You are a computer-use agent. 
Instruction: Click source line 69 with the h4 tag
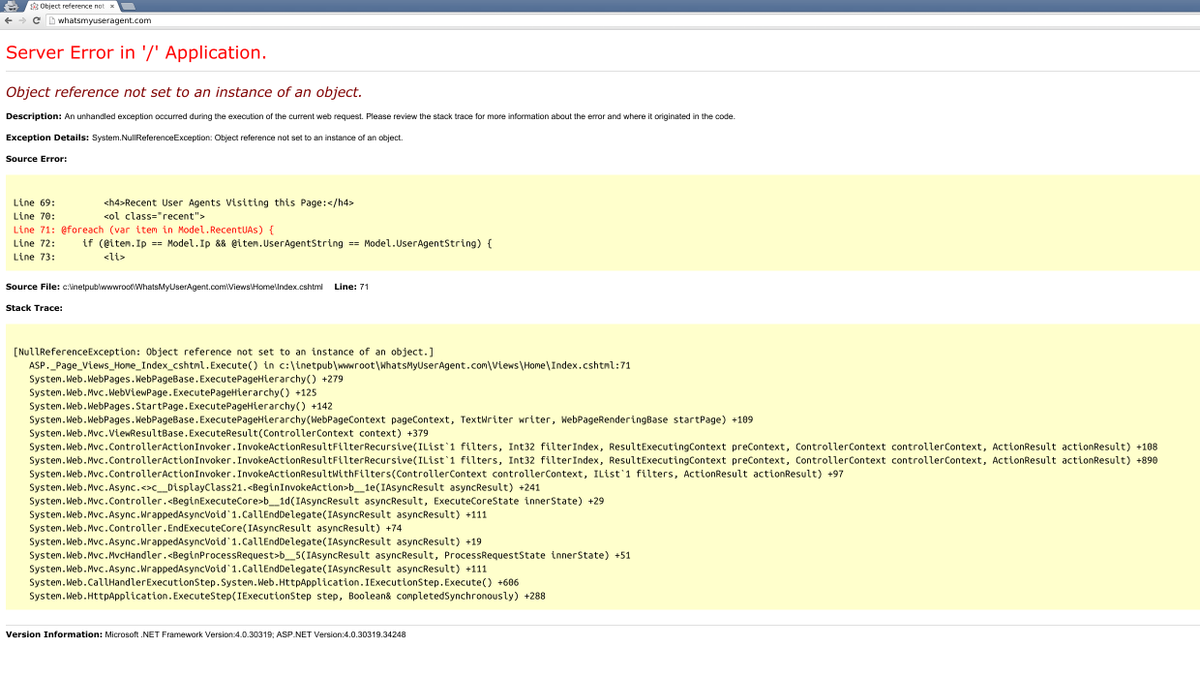click(184, 202)
